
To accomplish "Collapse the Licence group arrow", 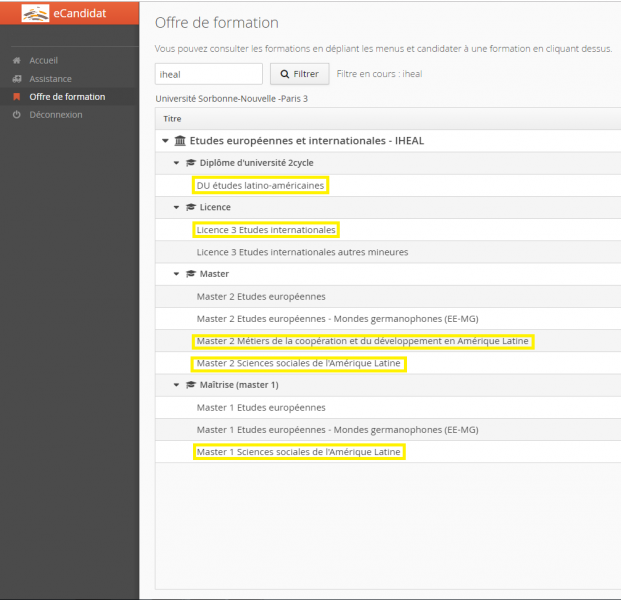I will point(177,207).
